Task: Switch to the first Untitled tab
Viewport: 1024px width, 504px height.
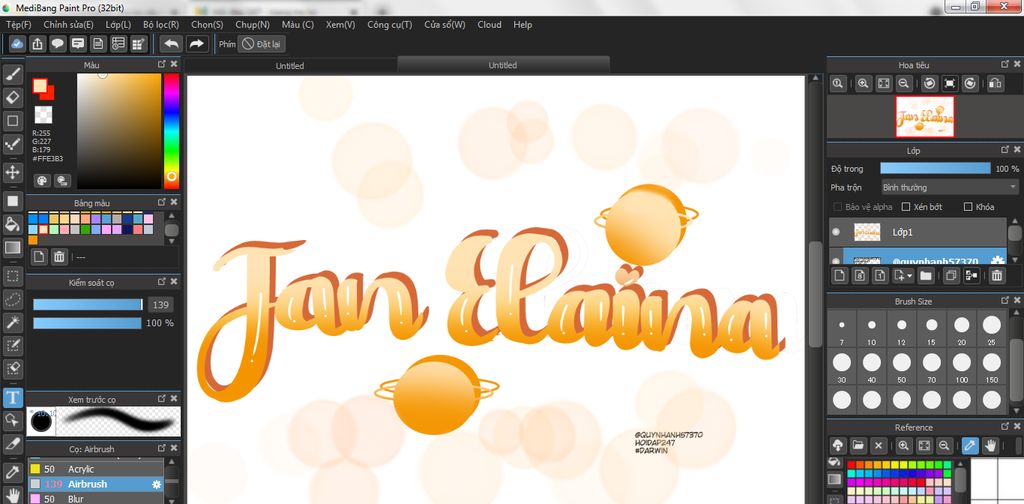Action: (290, 65)
